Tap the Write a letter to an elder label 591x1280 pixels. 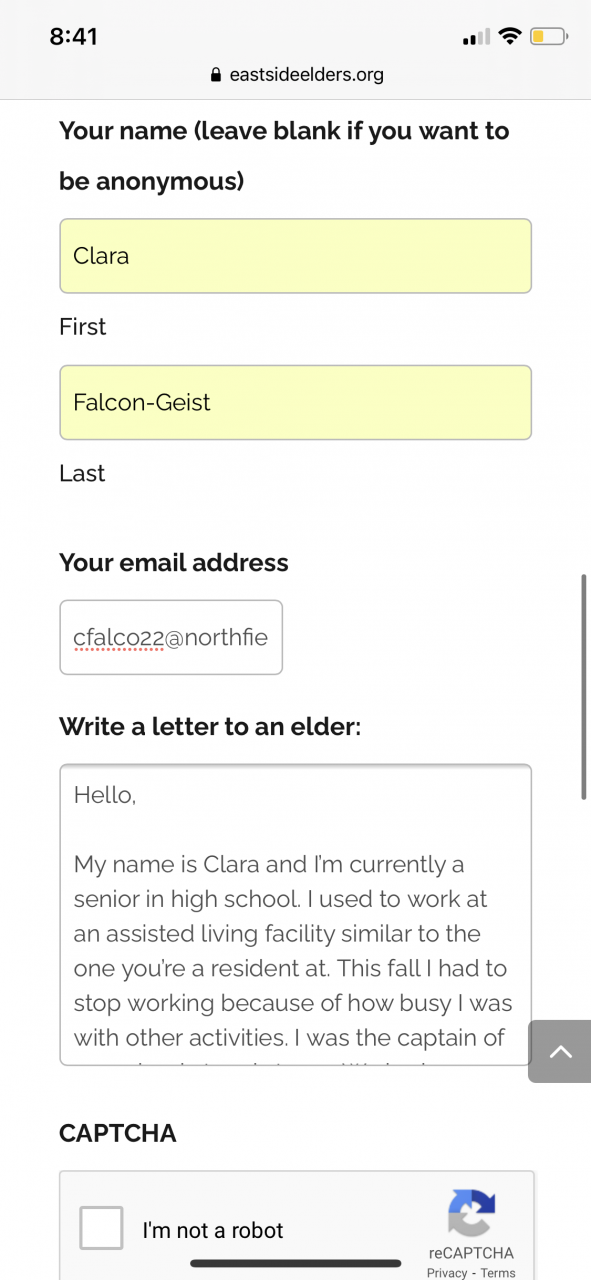(x=210, y=726)
